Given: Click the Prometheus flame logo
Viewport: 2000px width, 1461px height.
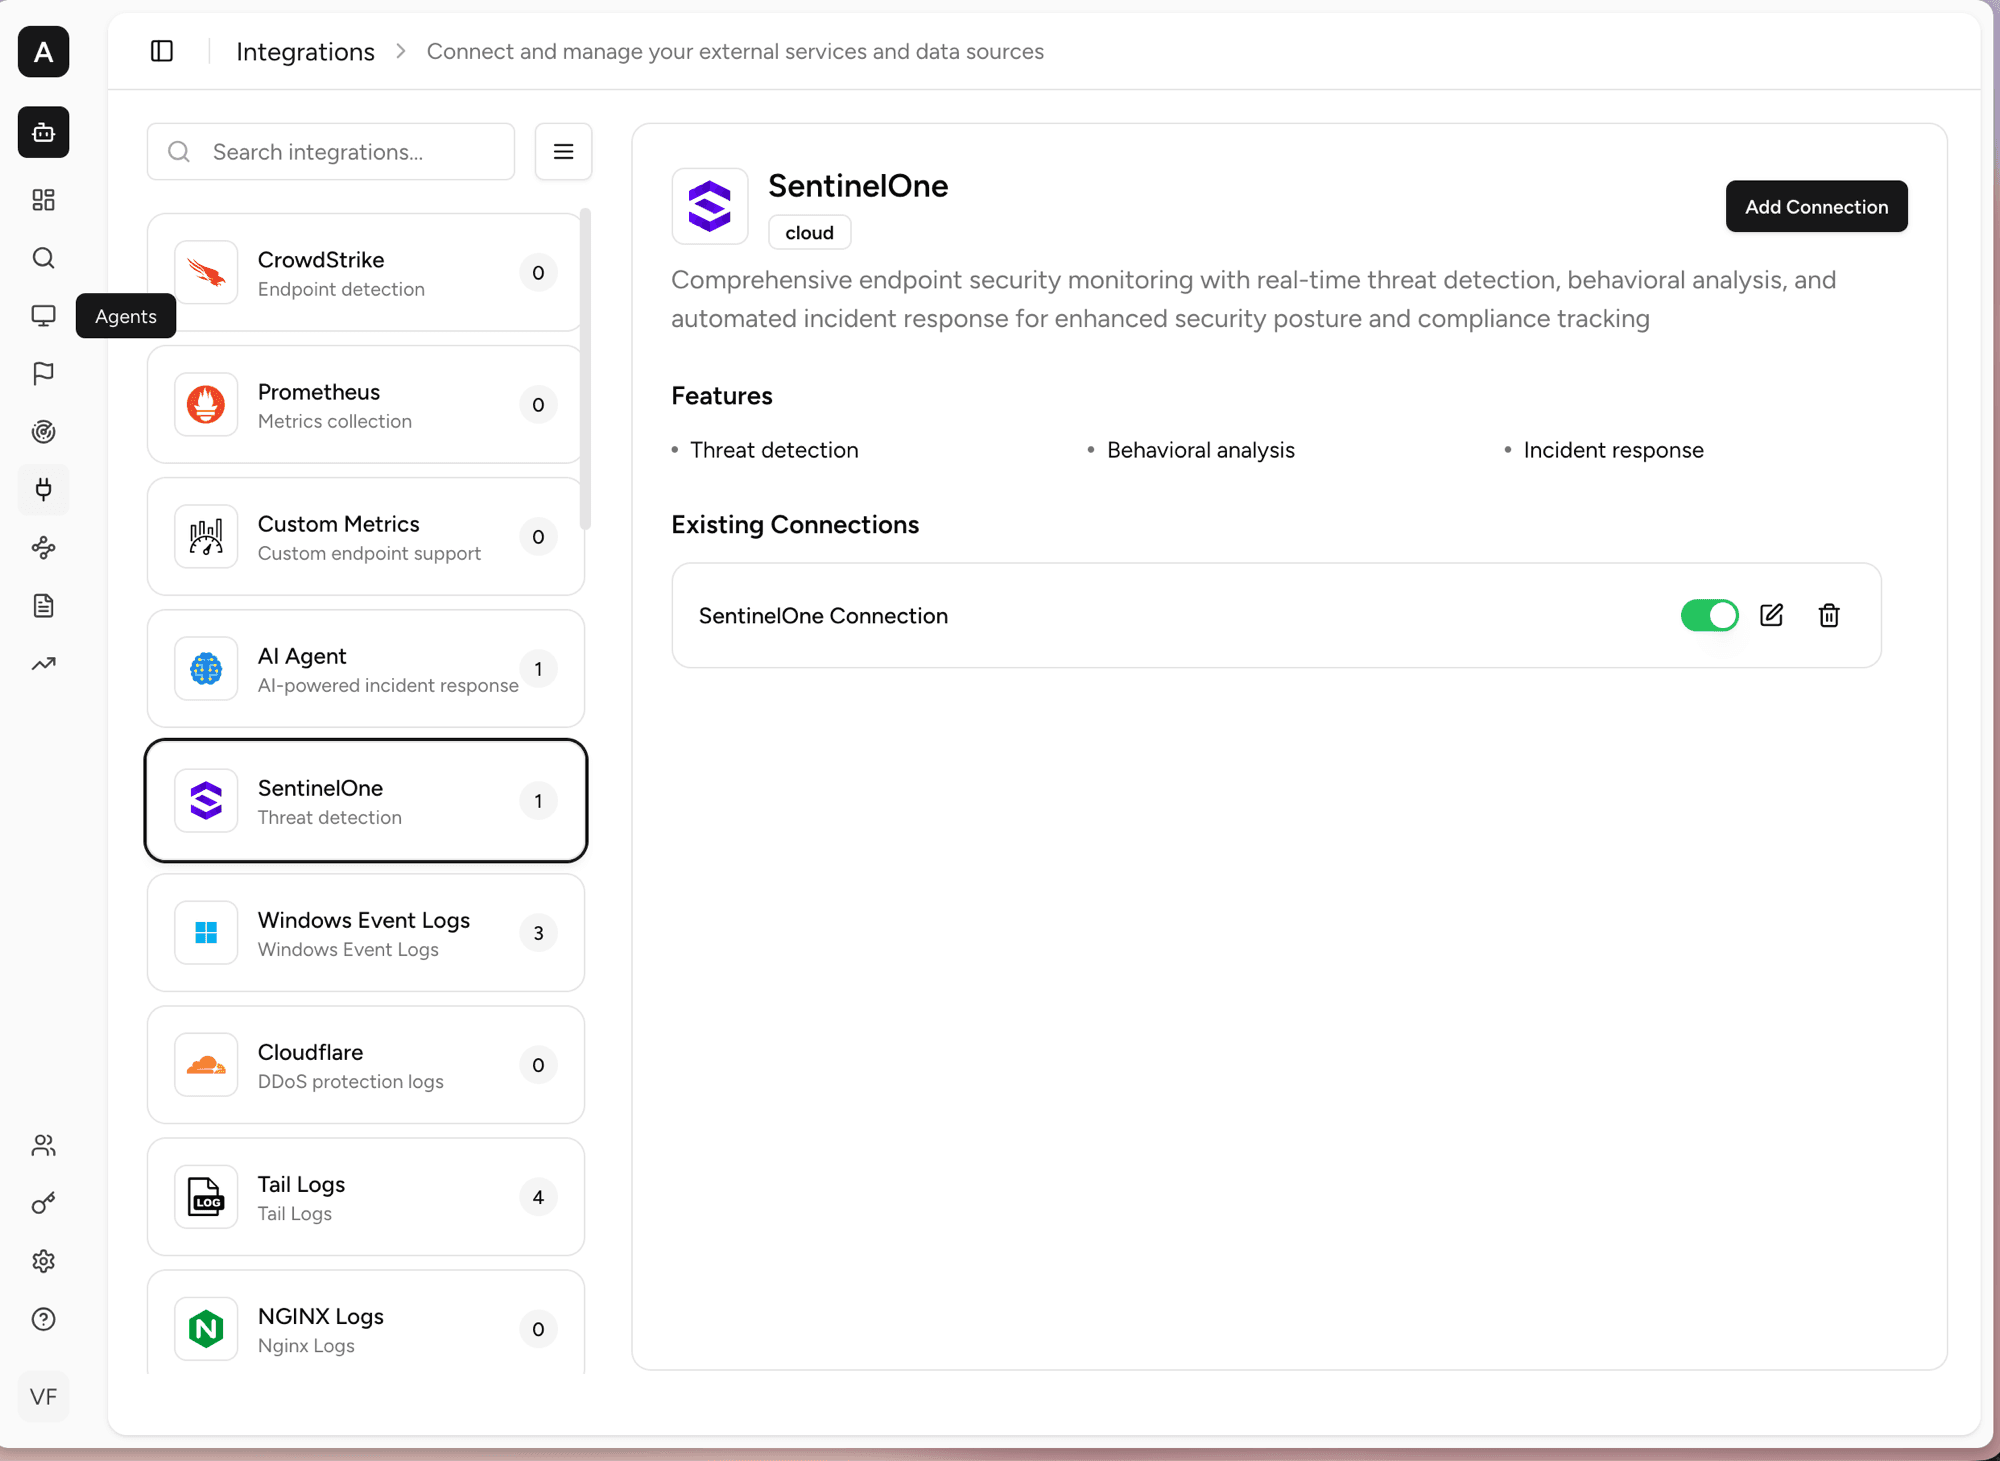Looking at the screenshot, I should (206, 404).
